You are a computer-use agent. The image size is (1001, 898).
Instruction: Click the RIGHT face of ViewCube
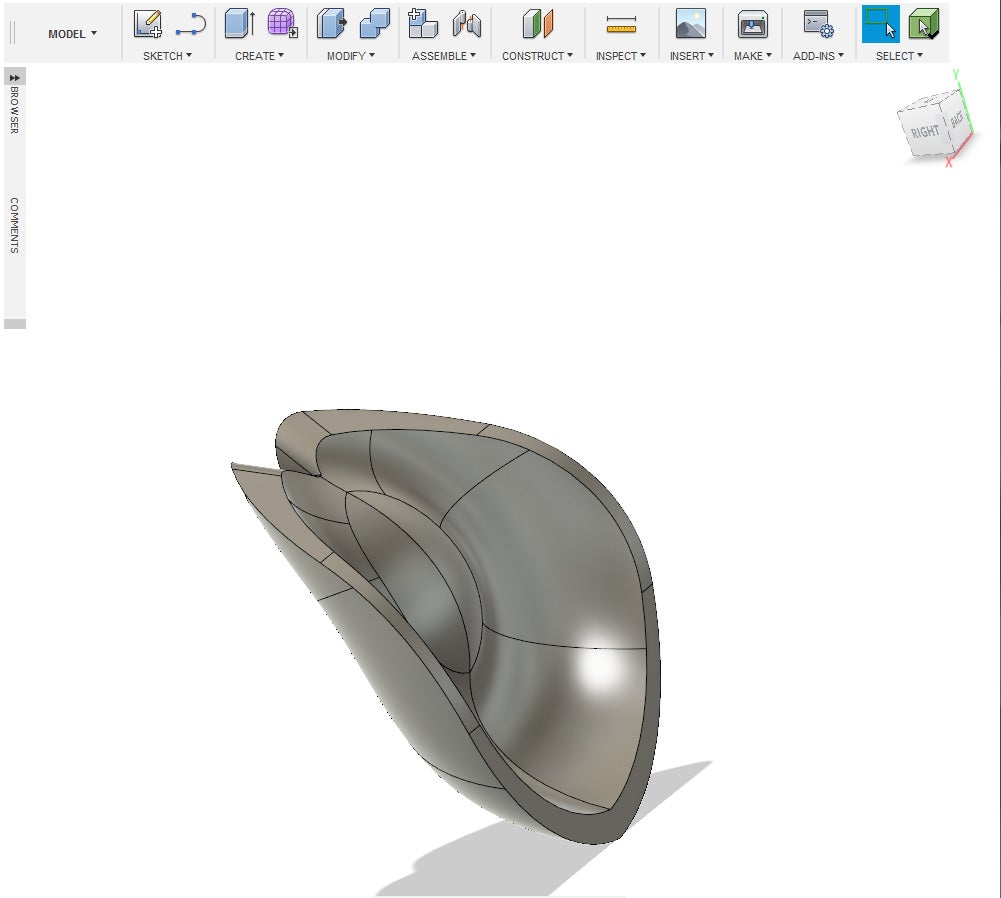tap(924, 132)
